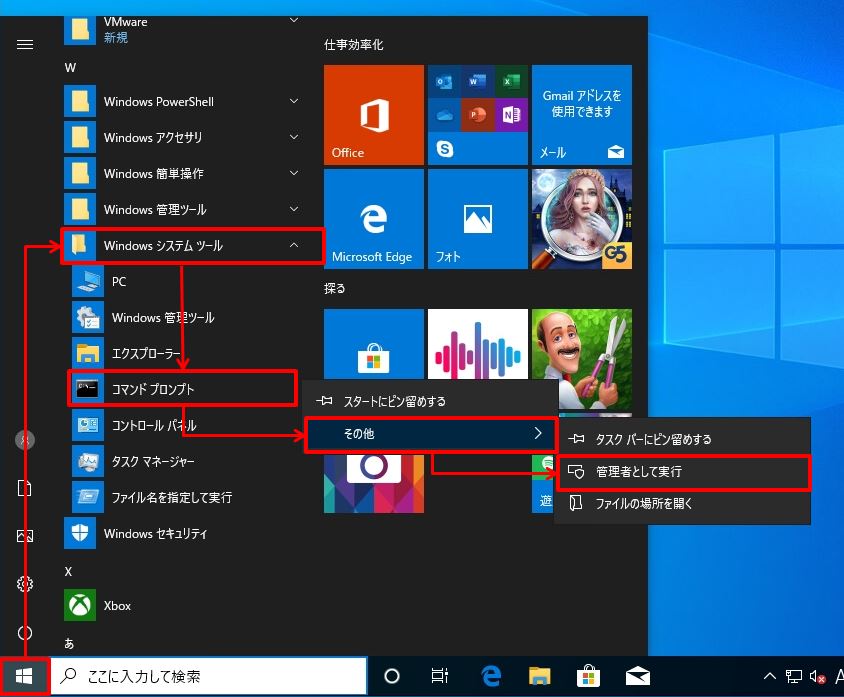Click the user account icon in Start sidebar
The image size is (844, 697).
pos(25,440)
